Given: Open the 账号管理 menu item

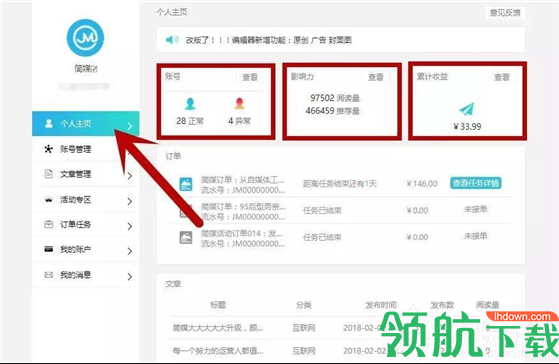Looking at the screenshot, I should (x=86, y=149).
